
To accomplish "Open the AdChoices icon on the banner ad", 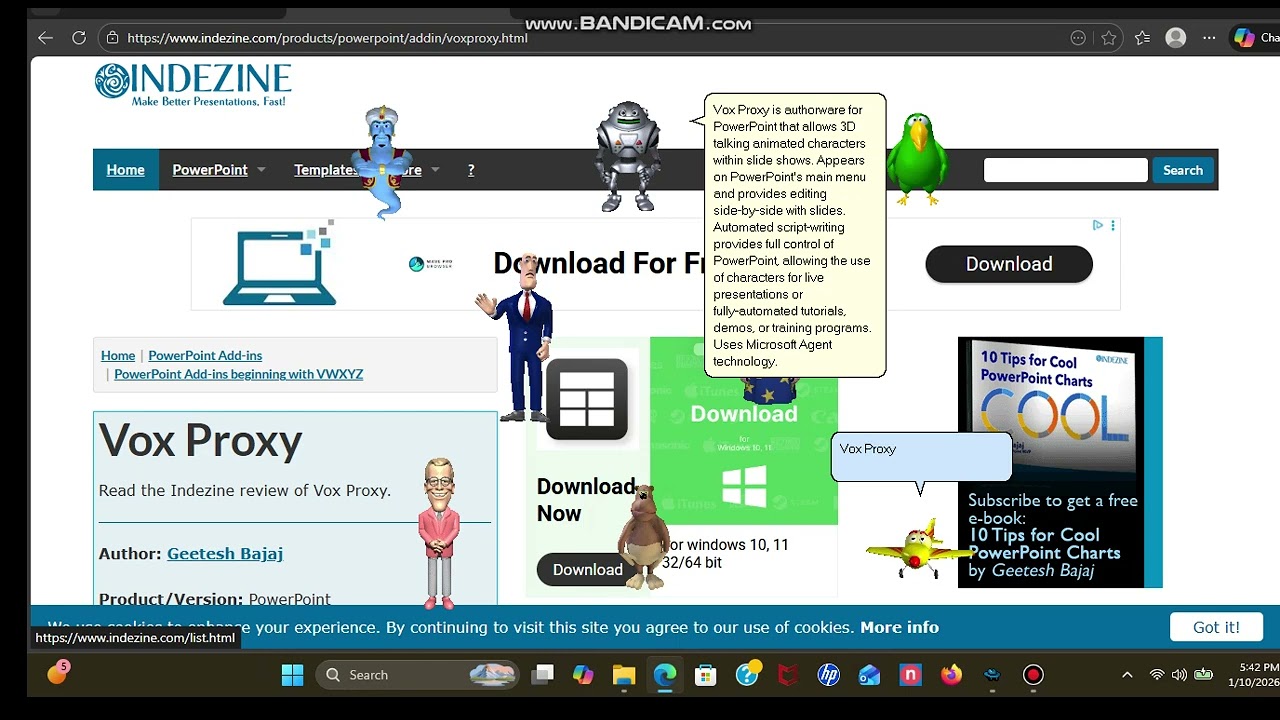I will pos(1097,225).
